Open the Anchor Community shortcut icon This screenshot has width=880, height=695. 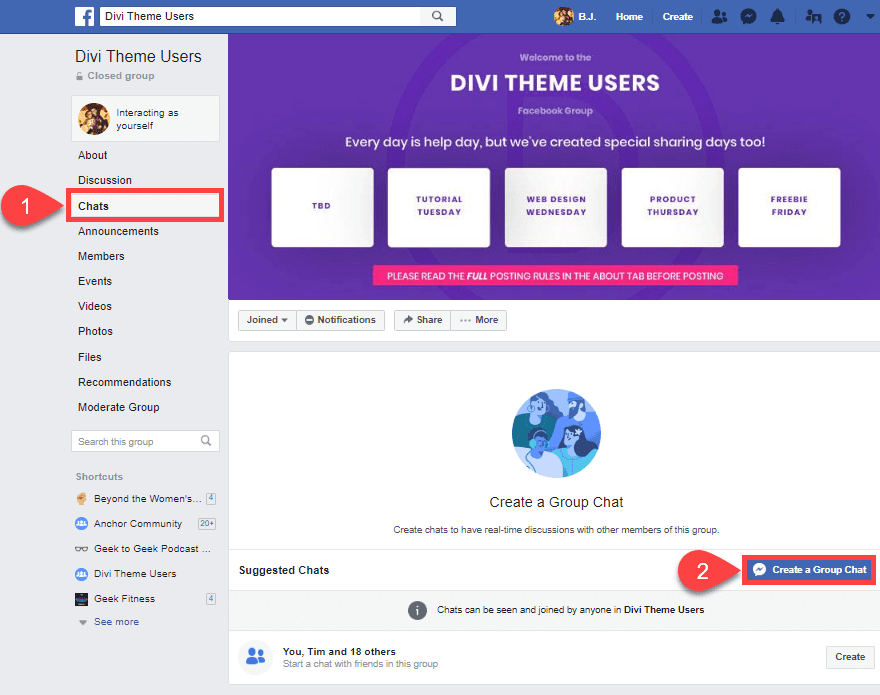click(80, 523)
